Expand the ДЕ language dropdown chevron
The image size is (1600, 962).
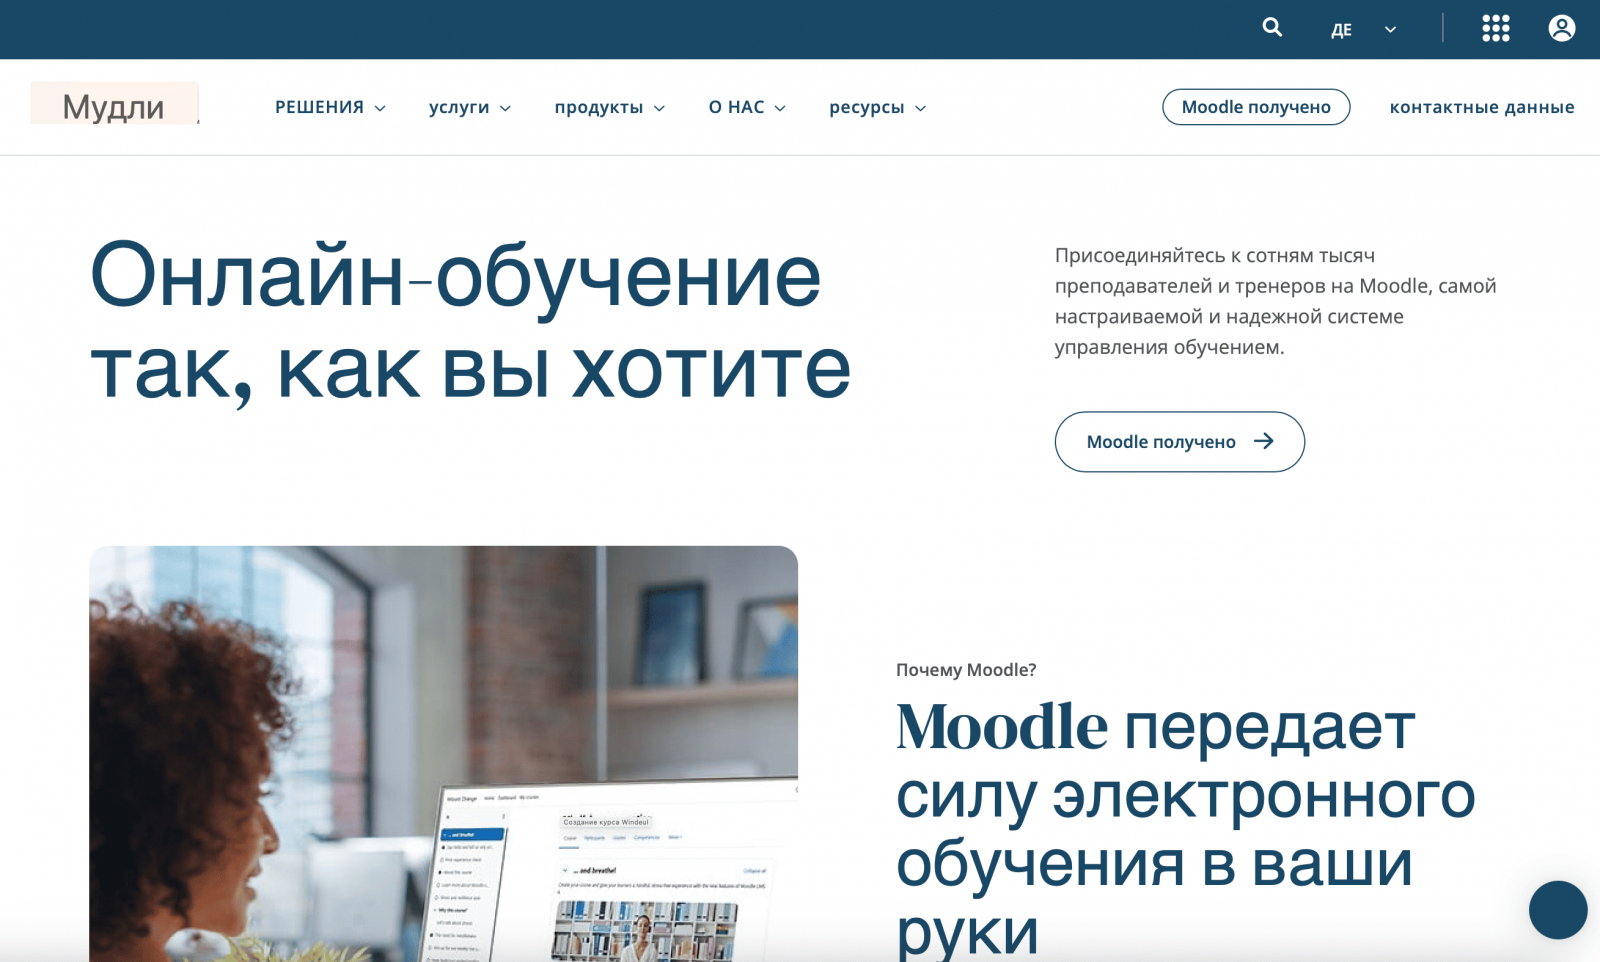pyautogui.click(x=1390, y=30)
